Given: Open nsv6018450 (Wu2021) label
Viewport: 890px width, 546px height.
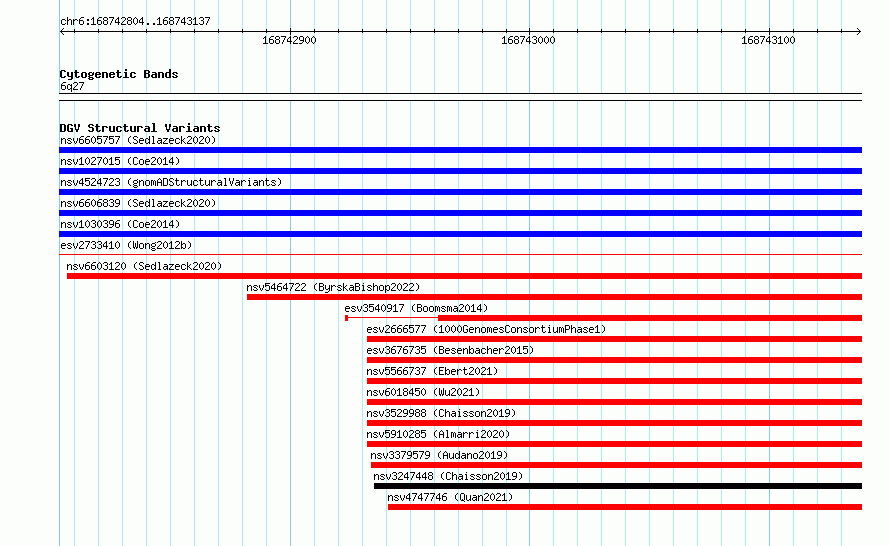Looking at the screenshot, I should (423, 392).
